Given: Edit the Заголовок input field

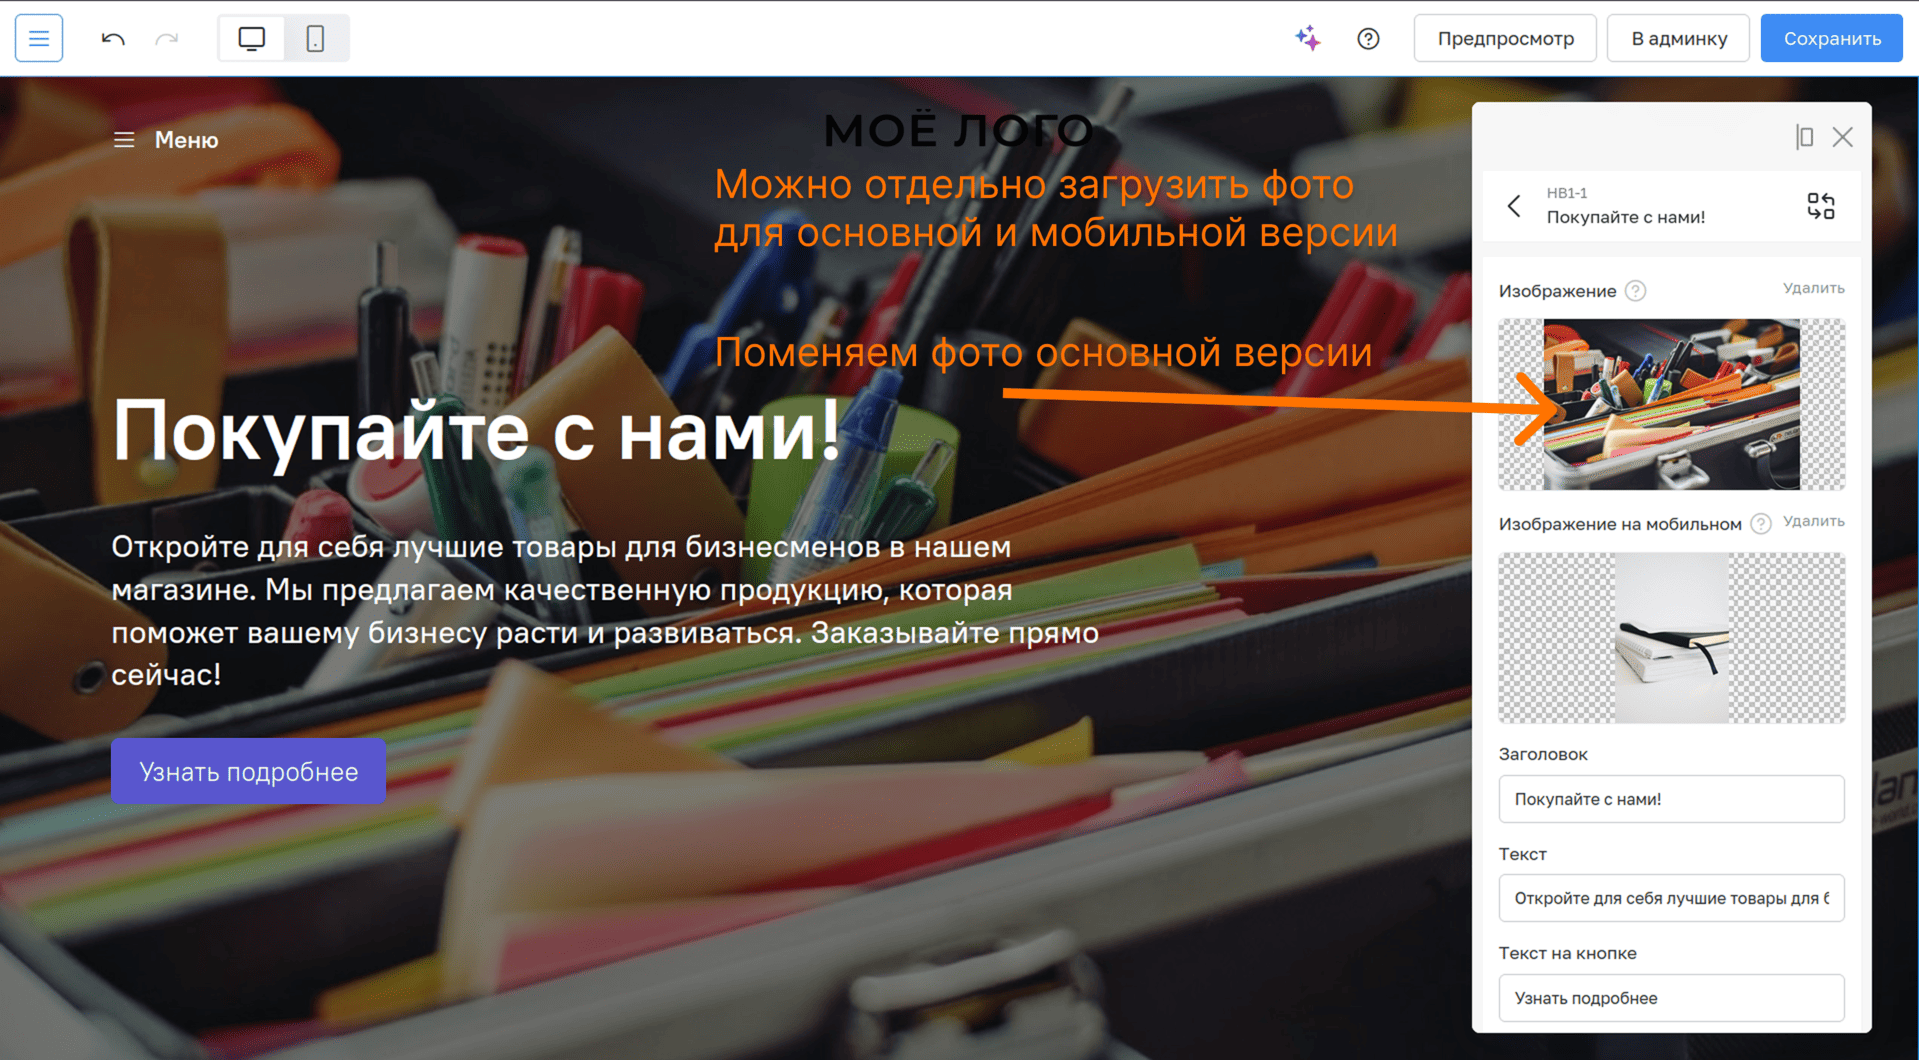Looking at the screenshot, I should (1671, 799).
